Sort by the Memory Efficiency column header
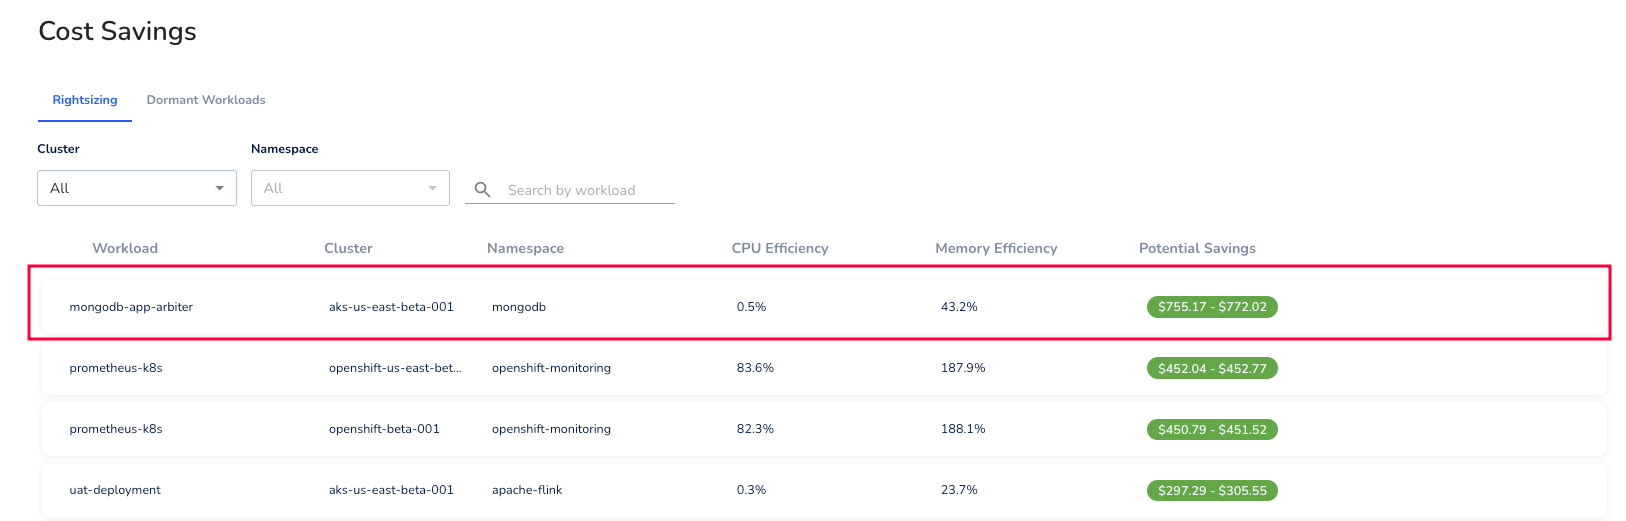Viewport: 1626px width, 521px height. coord(996,248)
